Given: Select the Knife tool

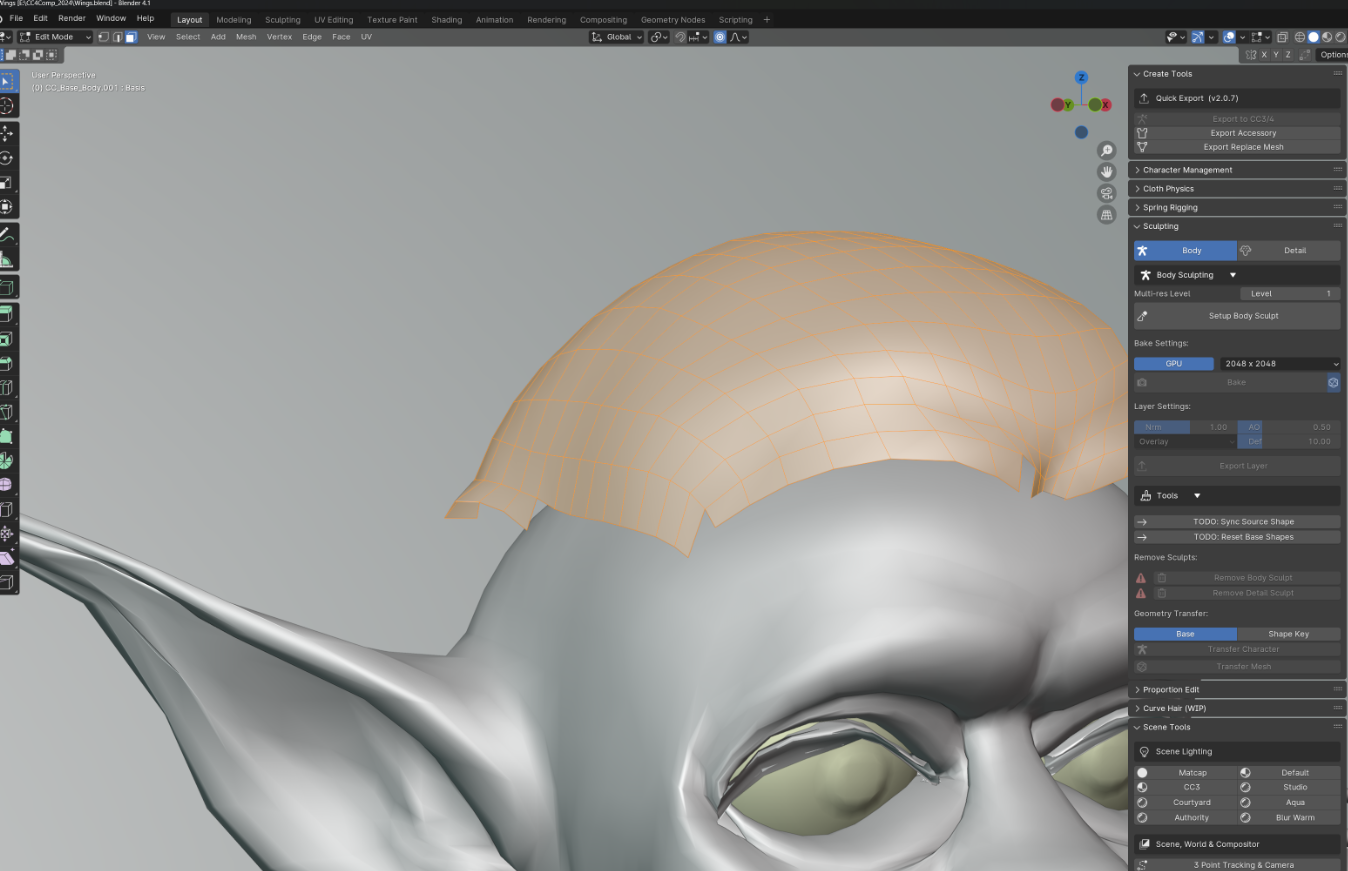Looking at the screenshot, I should click(x=7, y=411).
